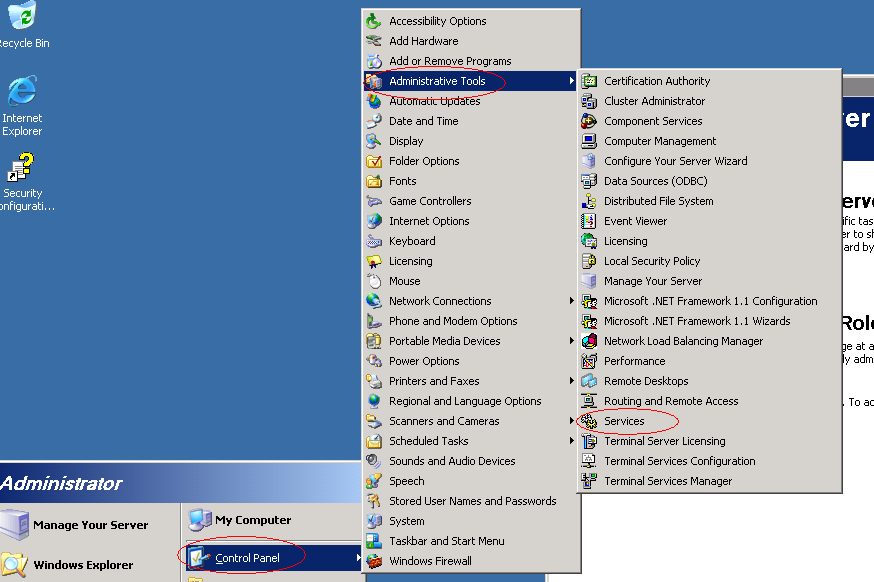
Task: Click the Folder Options icon
Action: pyautogui.click(x=373, y=161)
